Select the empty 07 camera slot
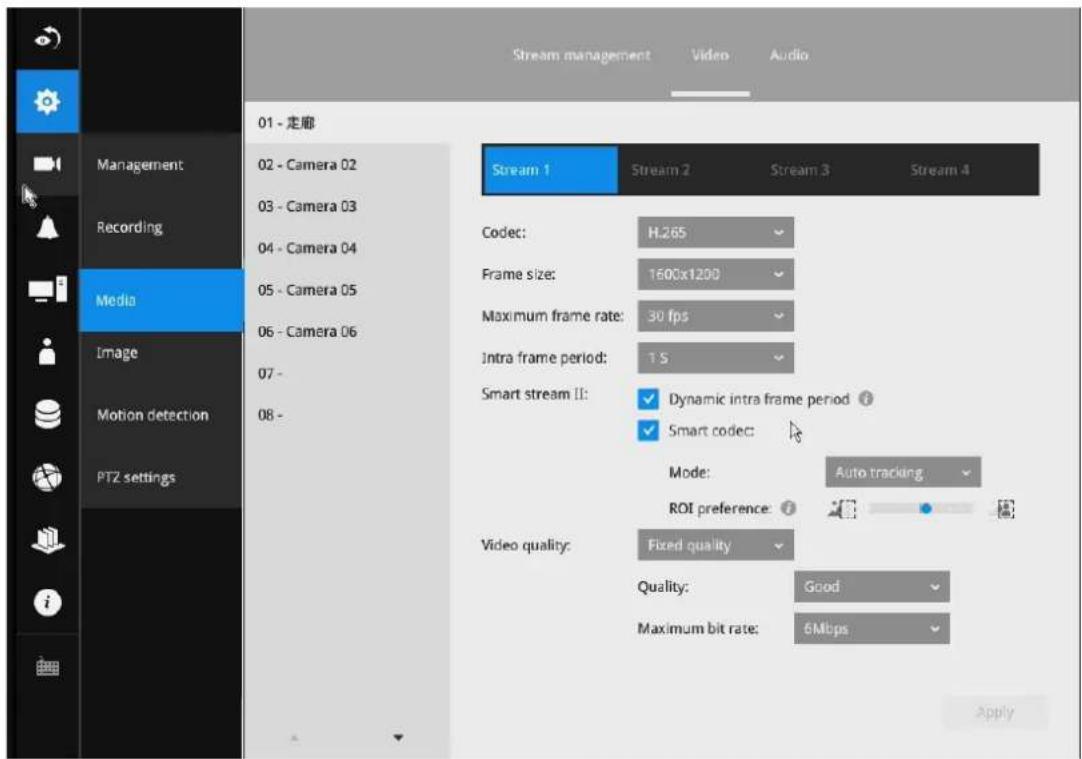1082x759 pixels. [x=348, y=373]
